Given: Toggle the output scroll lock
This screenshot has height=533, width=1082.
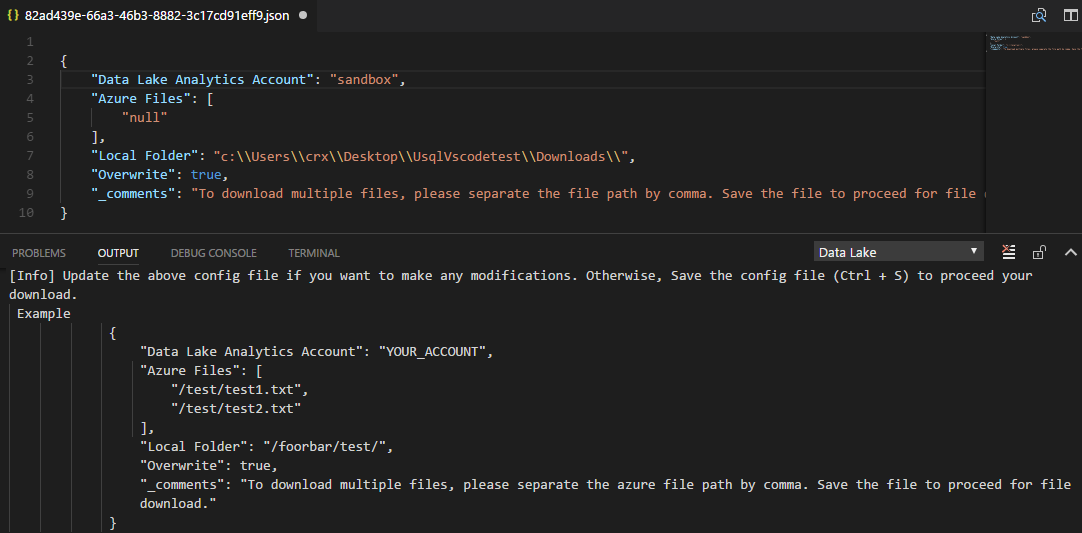Looking at the screenshot, I should [x=1039, y=253].
